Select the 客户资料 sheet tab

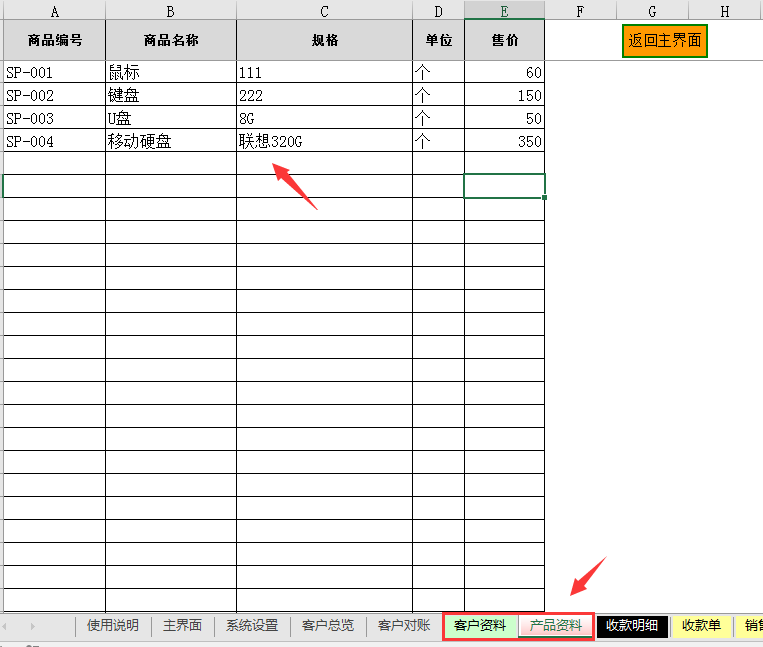480,626
